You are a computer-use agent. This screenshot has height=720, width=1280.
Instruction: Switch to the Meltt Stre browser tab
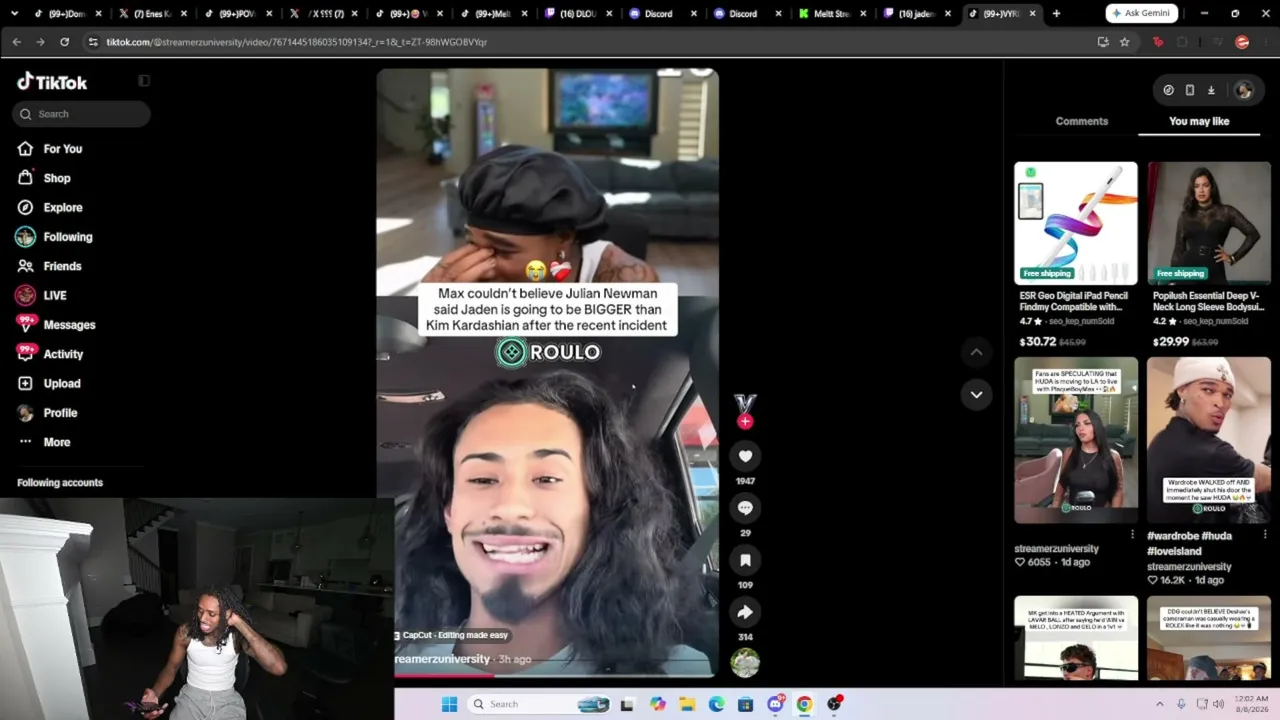click(x=831, y=14)
